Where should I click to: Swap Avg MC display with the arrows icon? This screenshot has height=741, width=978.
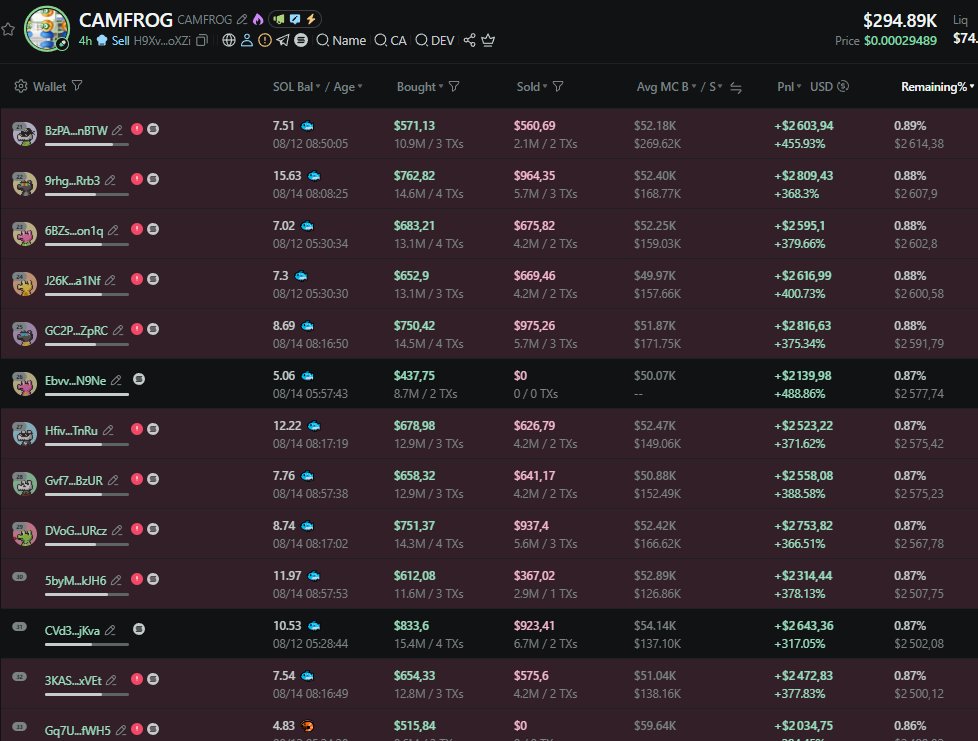[736, 88]
